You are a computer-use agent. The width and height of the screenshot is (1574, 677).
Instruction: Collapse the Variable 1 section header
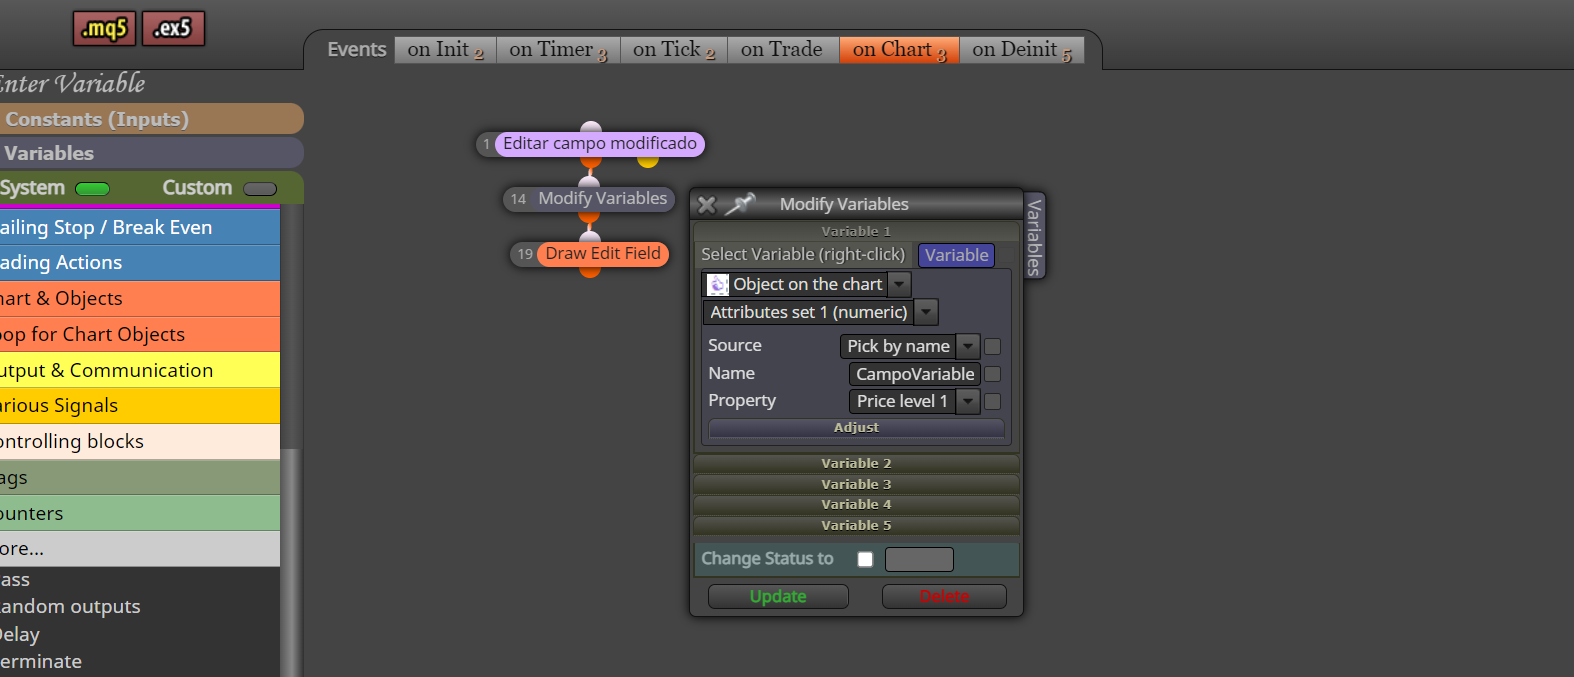[x=856, y=231]
